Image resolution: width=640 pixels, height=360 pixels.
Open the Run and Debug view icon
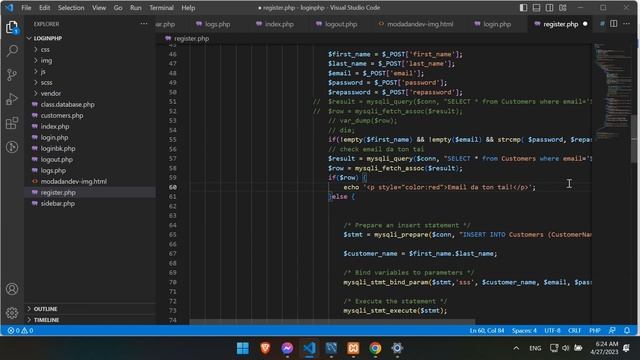tap(12, 99)
